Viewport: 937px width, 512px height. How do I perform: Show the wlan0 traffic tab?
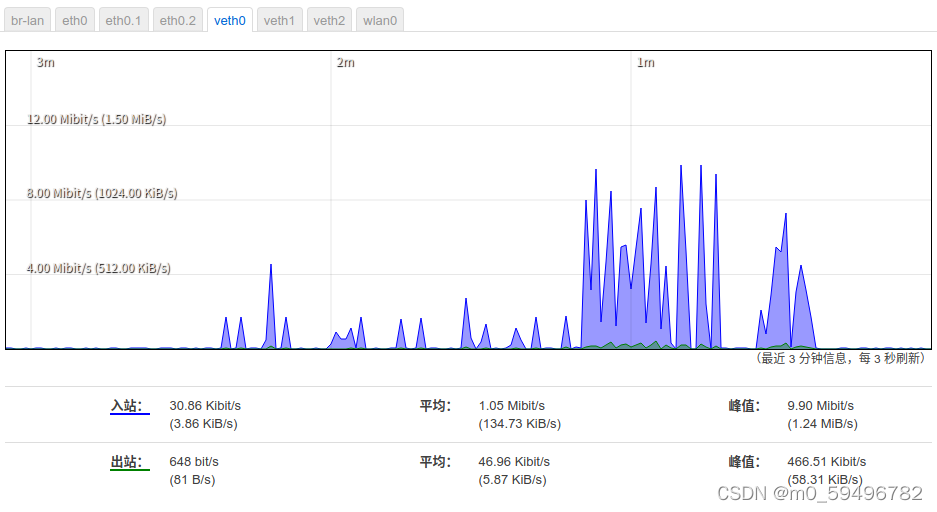[379, 20]
